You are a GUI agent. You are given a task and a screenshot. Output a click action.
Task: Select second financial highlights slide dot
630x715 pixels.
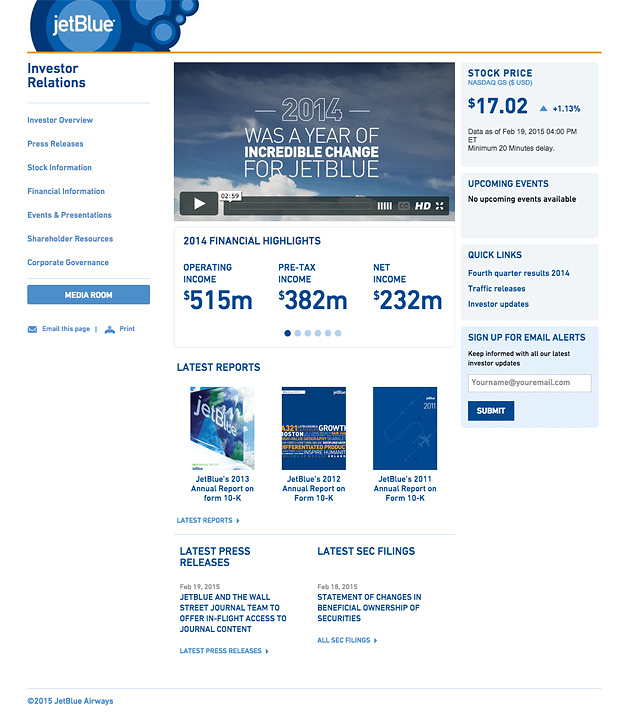point(298,333)
